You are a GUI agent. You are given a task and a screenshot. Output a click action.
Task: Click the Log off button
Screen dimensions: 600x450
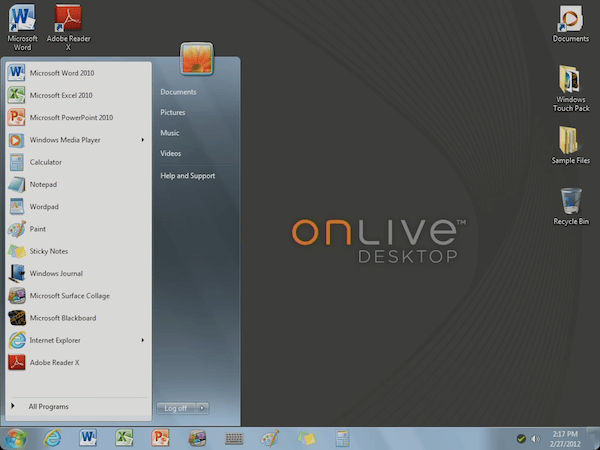175,408
